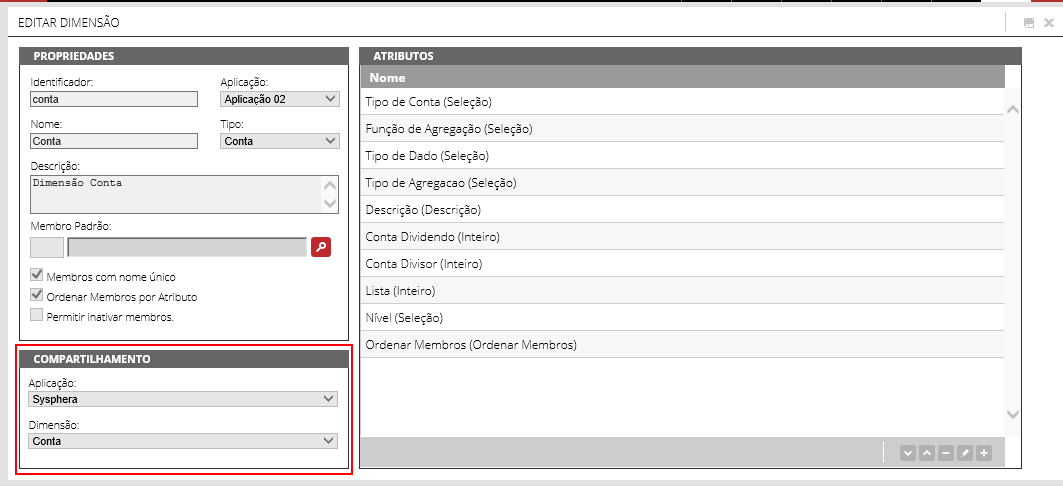Click the save dimension disk icon
The width and height of the screenshot is (1063, 486).
(1029, 22)
